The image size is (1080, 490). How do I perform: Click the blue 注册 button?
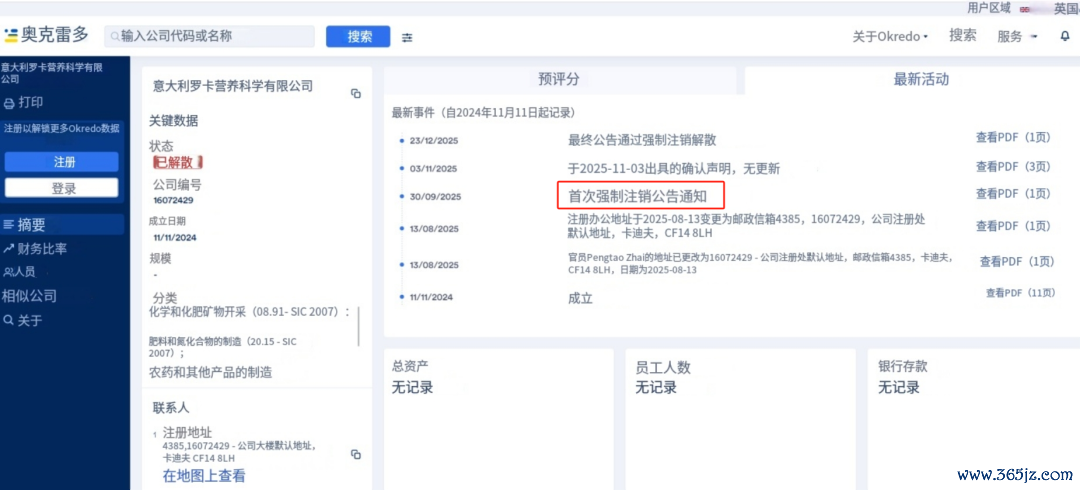[x=62, y=162]
